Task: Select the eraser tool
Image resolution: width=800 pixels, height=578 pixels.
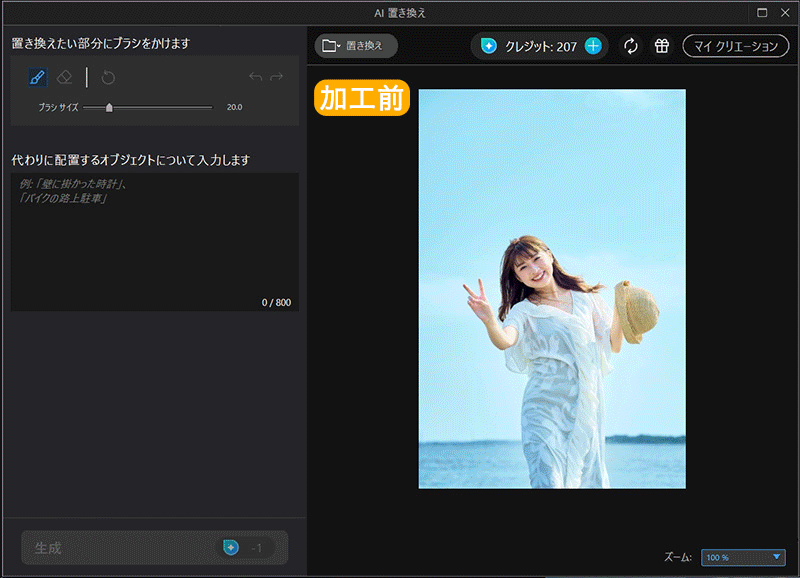Action: [64, 77]
